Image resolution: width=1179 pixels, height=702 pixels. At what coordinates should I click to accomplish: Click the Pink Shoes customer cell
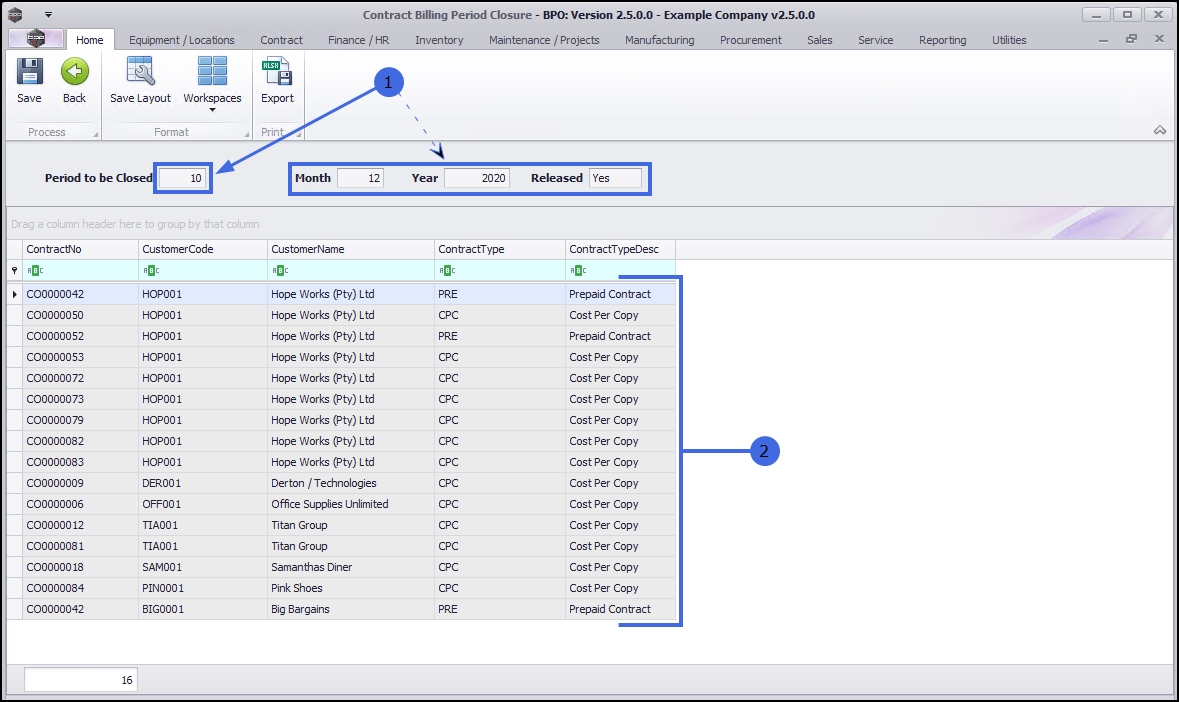[x=351, y=589]
